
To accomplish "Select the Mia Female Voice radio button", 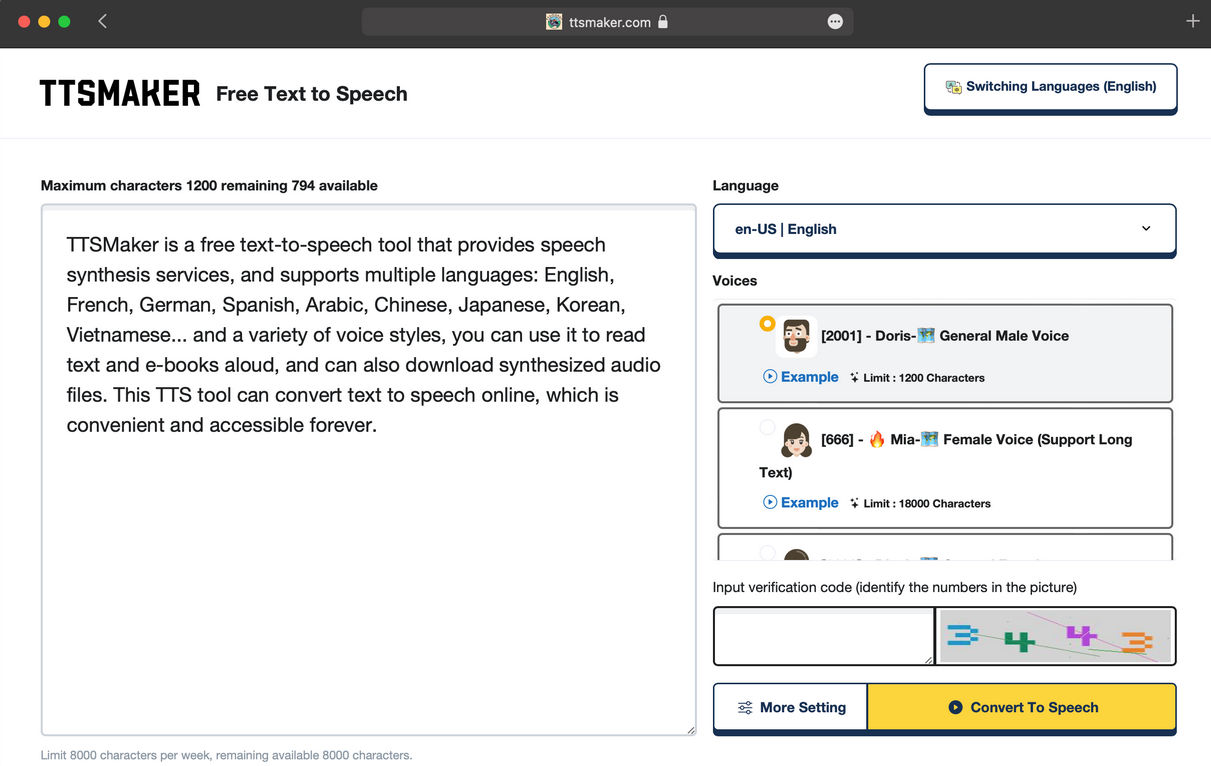I will click(767, 427).
